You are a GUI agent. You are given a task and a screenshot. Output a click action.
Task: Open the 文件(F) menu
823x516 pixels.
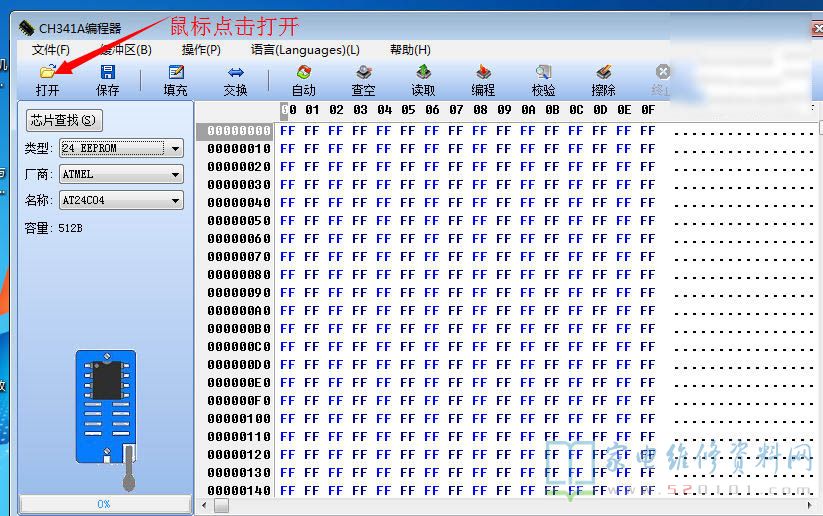click(x=50, y=49)
